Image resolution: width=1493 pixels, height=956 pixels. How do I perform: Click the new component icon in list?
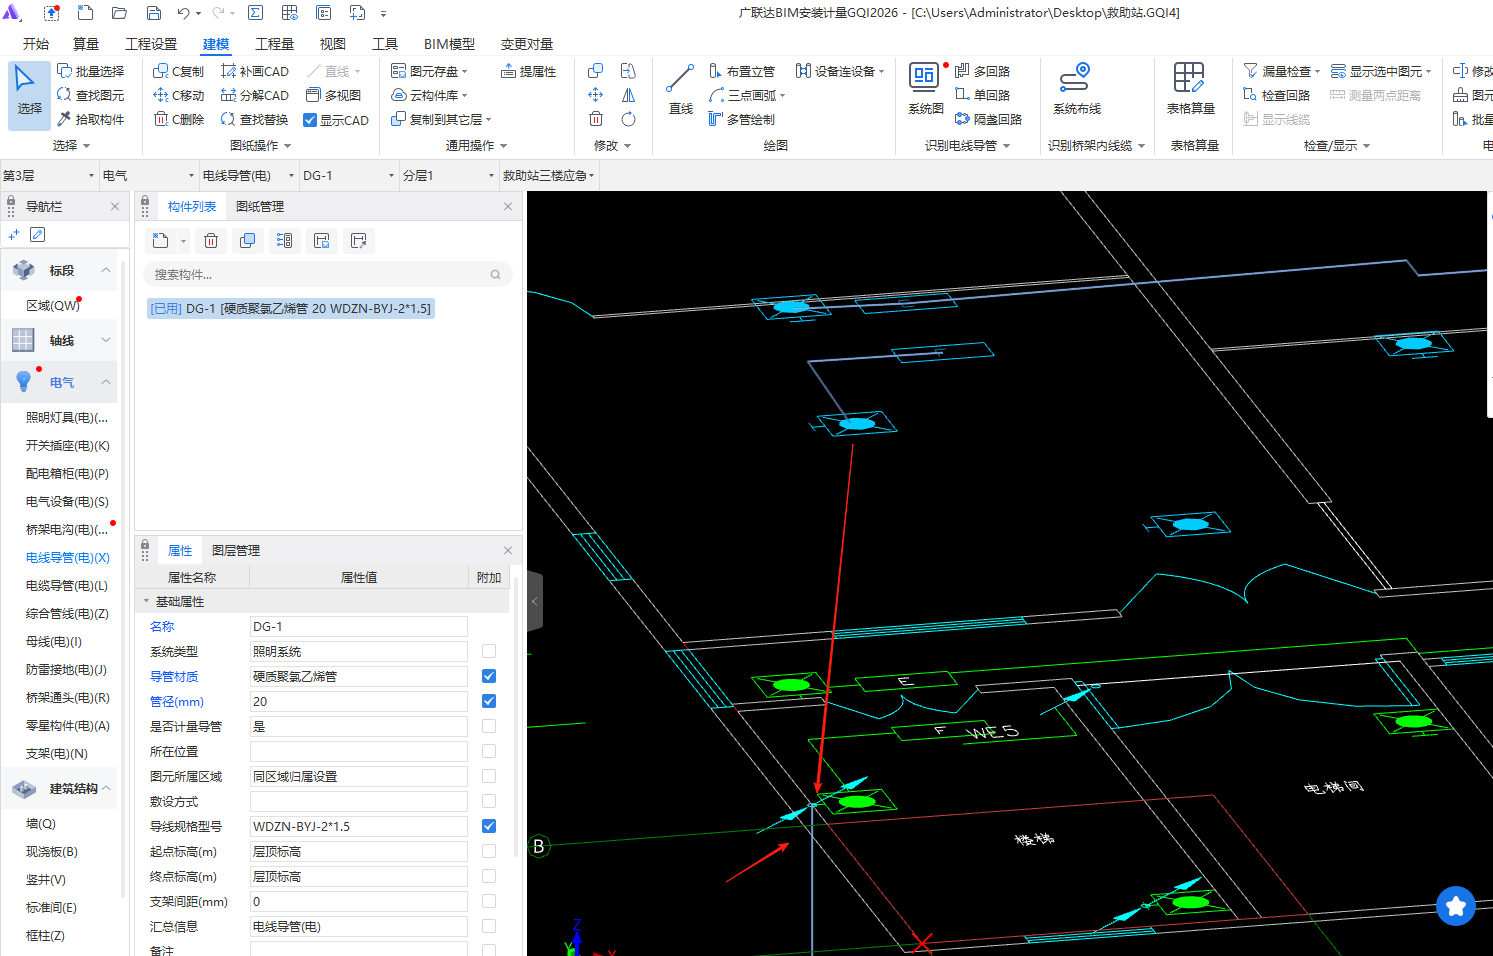coord(160,240)
